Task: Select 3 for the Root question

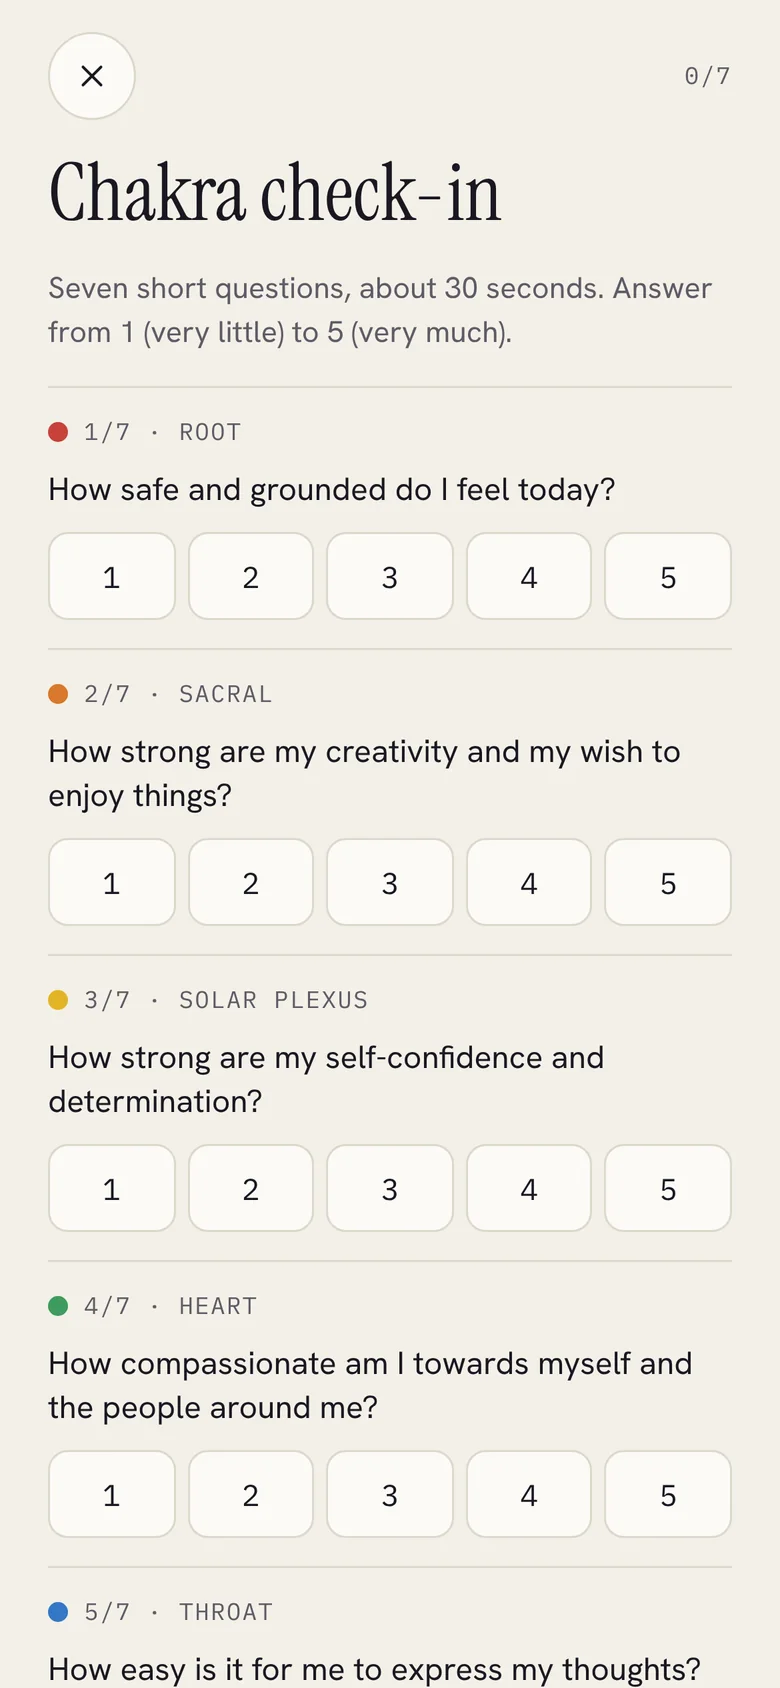Action: [390, 576]
